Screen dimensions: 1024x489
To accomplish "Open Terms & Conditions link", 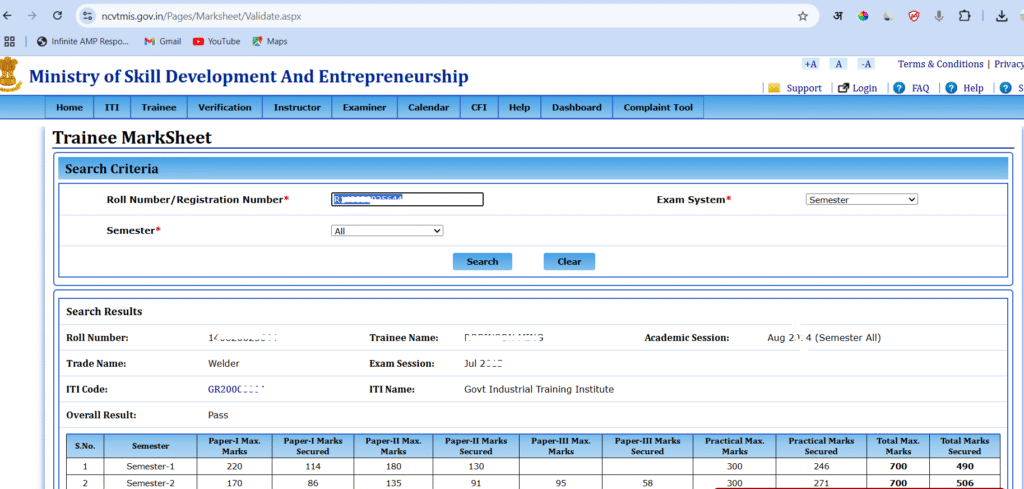I will click(x=940, y=64).
